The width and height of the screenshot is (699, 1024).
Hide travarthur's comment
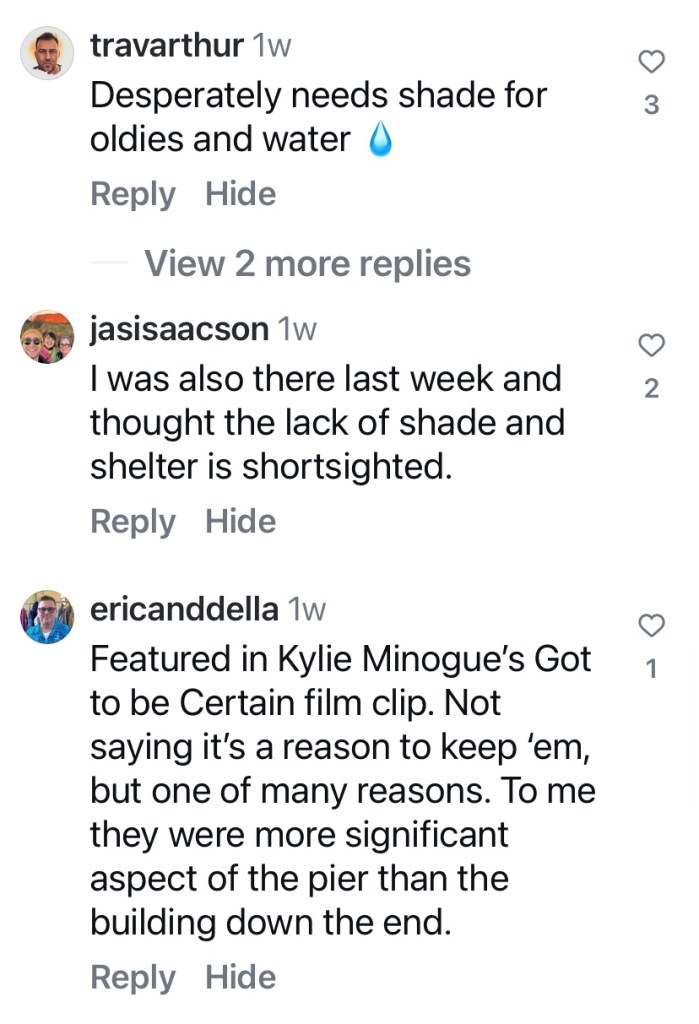240,194
